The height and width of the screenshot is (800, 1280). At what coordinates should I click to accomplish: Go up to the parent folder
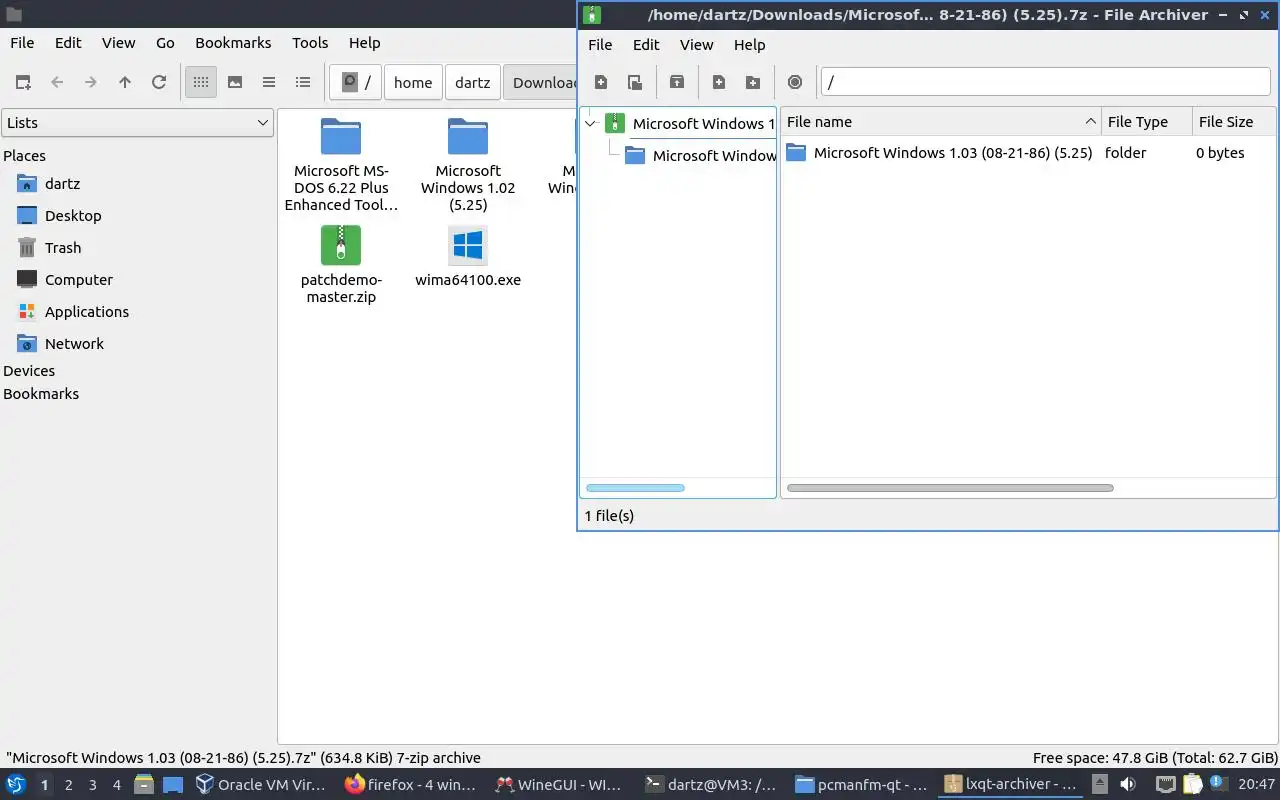125,82
